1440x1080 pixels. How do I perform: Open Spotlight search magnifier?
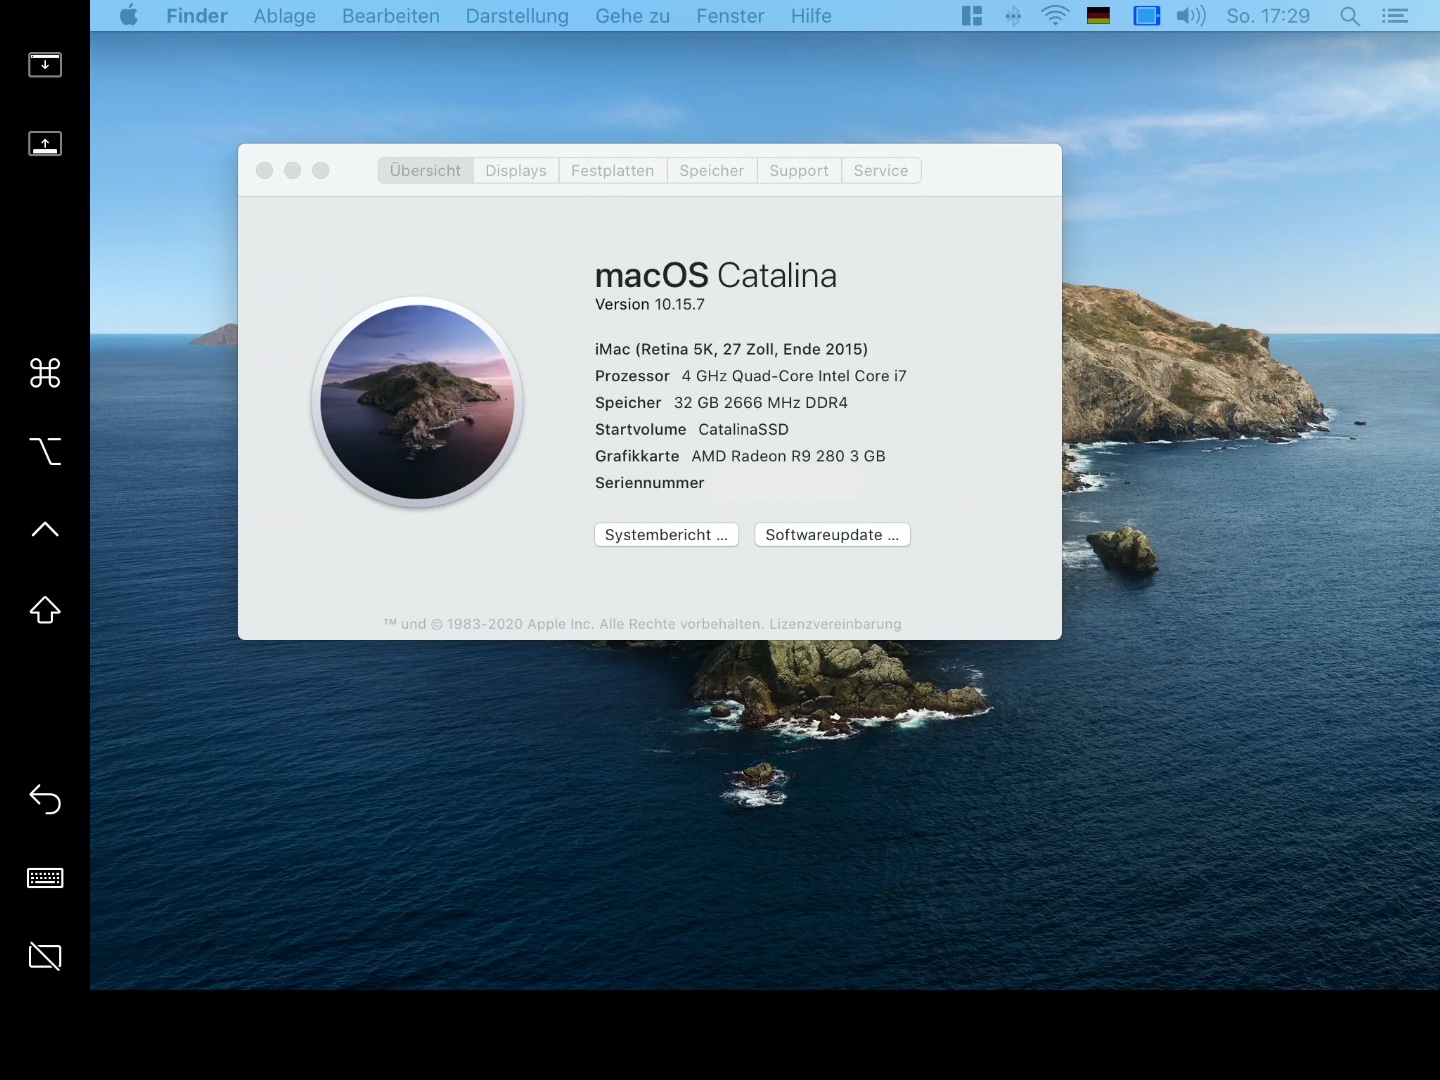click(1349, 16)
